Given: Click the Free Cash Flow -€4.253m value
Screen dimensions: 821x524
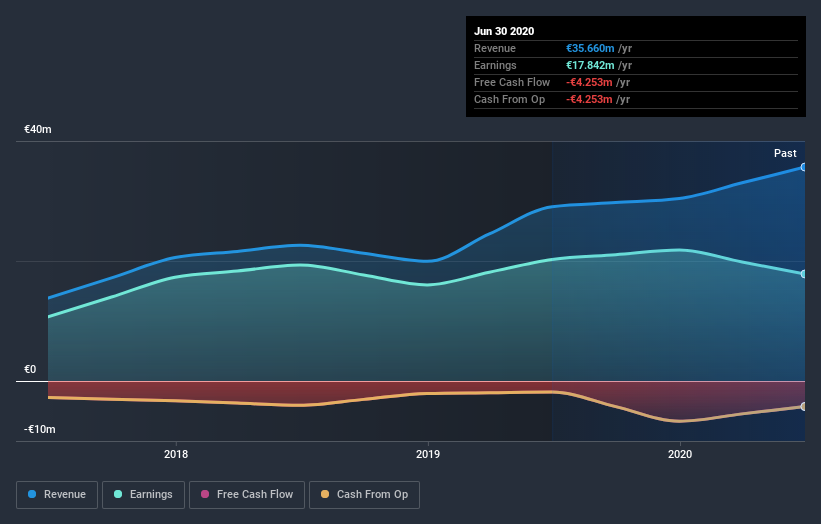Looking at the screenshot, I should pos(589,83).
